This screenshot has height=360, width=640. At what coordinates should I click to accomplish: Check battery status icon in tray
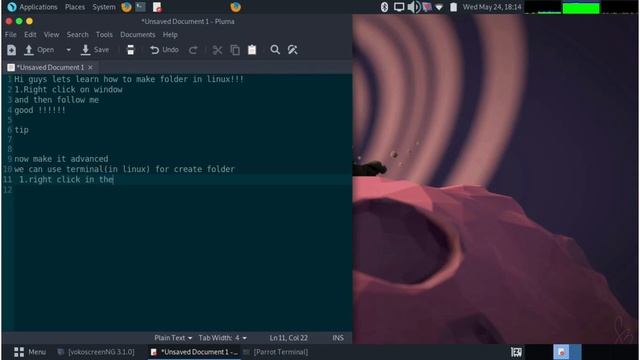pos(453,7)
